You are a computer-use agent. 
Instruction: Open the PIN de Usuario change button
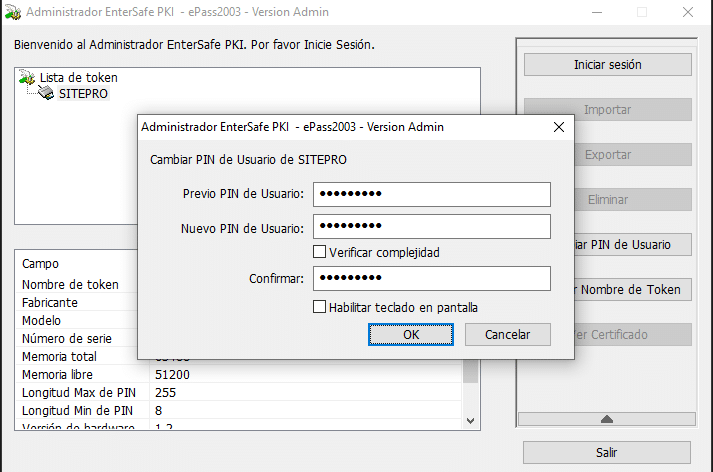(633, 245)
